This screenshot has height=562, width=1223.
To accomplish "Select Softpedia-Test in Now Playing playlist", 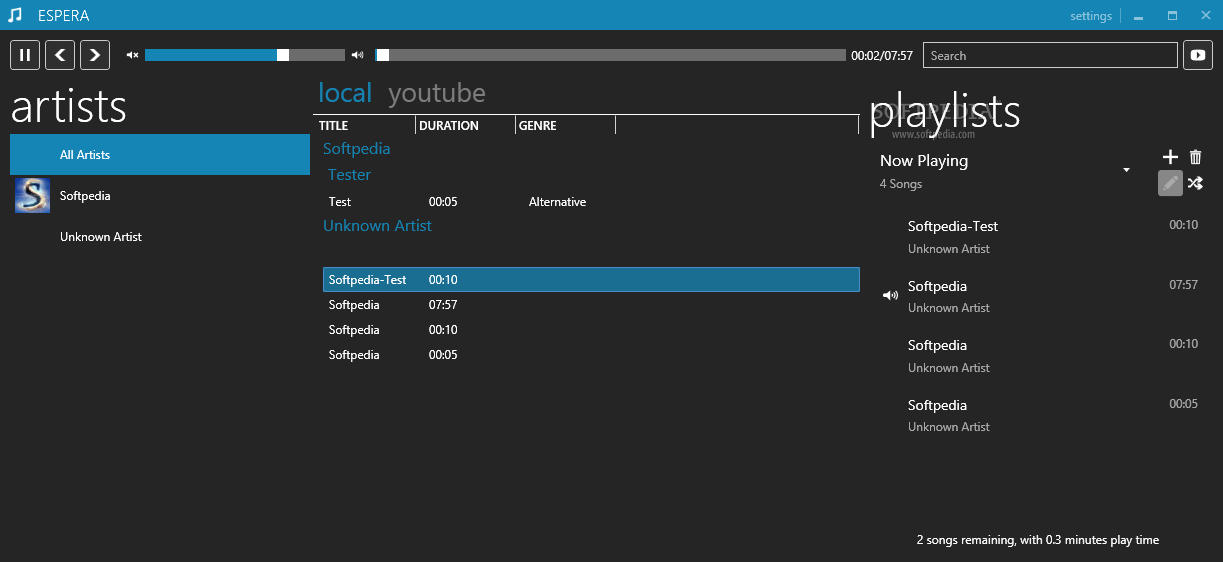I will point(1040,237).
